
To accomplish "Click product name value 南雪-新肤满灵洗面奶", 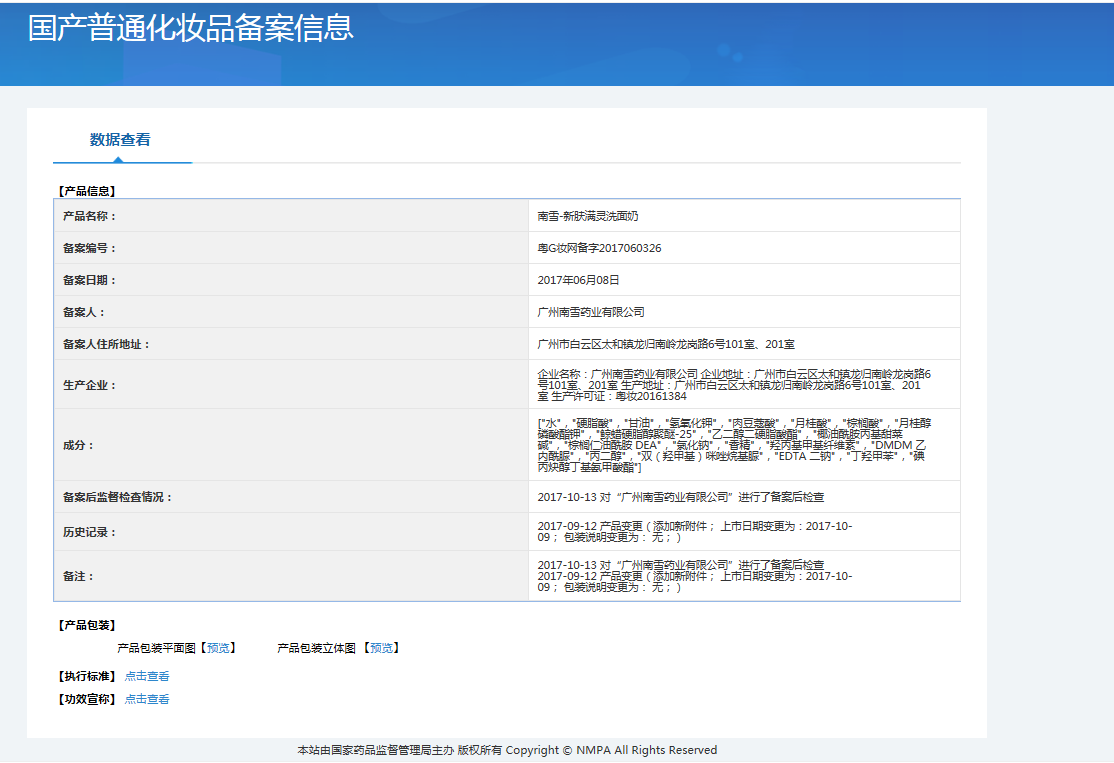I will (x=588, y=216).
